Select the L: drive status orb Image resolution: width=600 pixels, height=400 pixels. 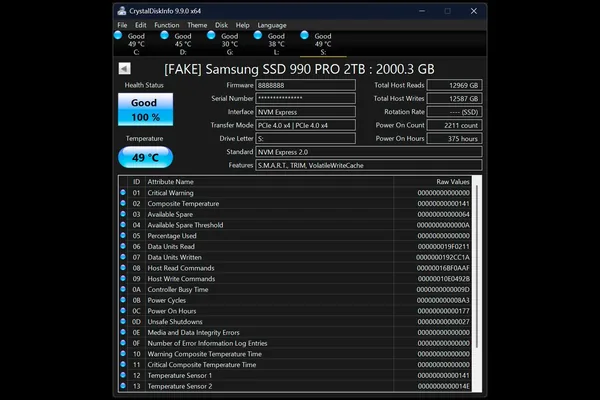(x=258, y=35)
